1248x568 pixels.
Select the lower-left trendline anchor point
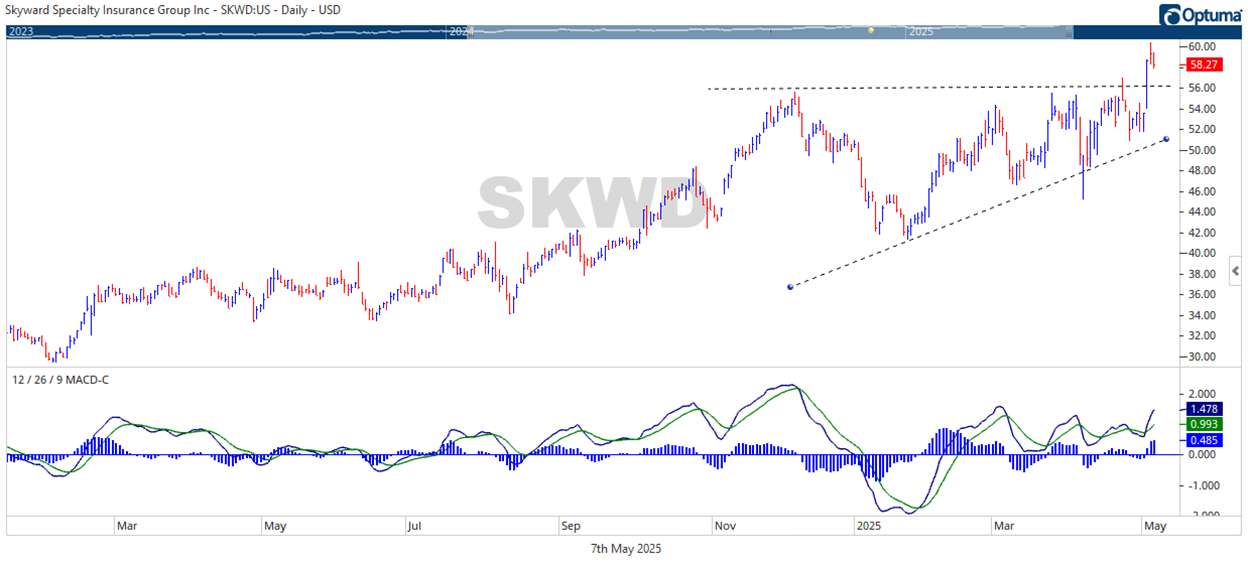coord(790,287)
